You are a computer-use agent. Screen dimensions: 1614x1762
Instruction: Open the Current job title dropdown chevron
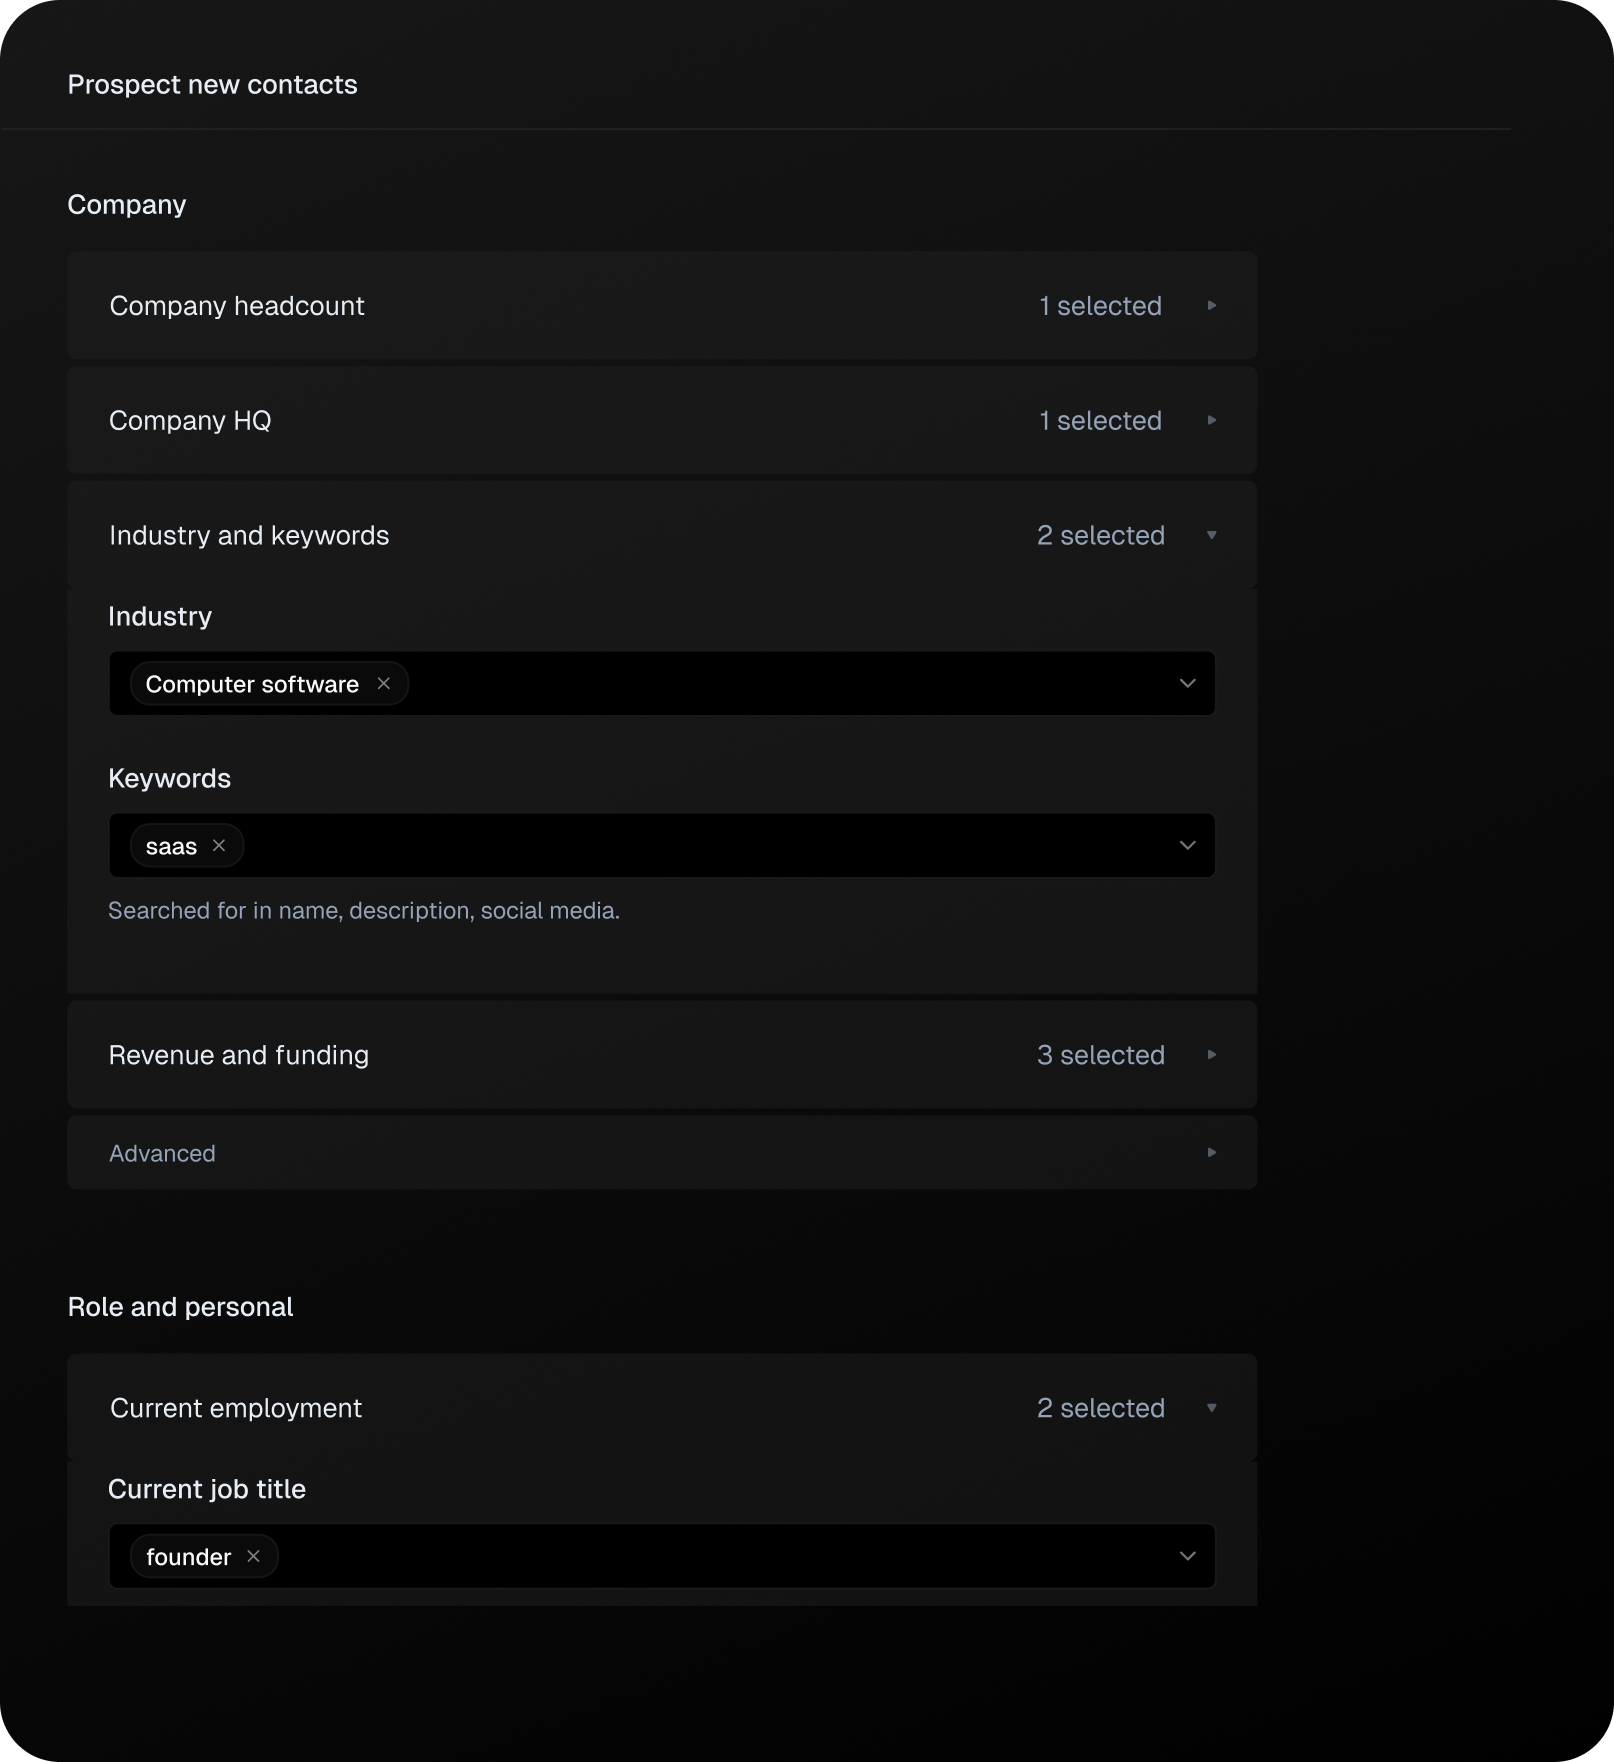click(x=1187, y=1556)
